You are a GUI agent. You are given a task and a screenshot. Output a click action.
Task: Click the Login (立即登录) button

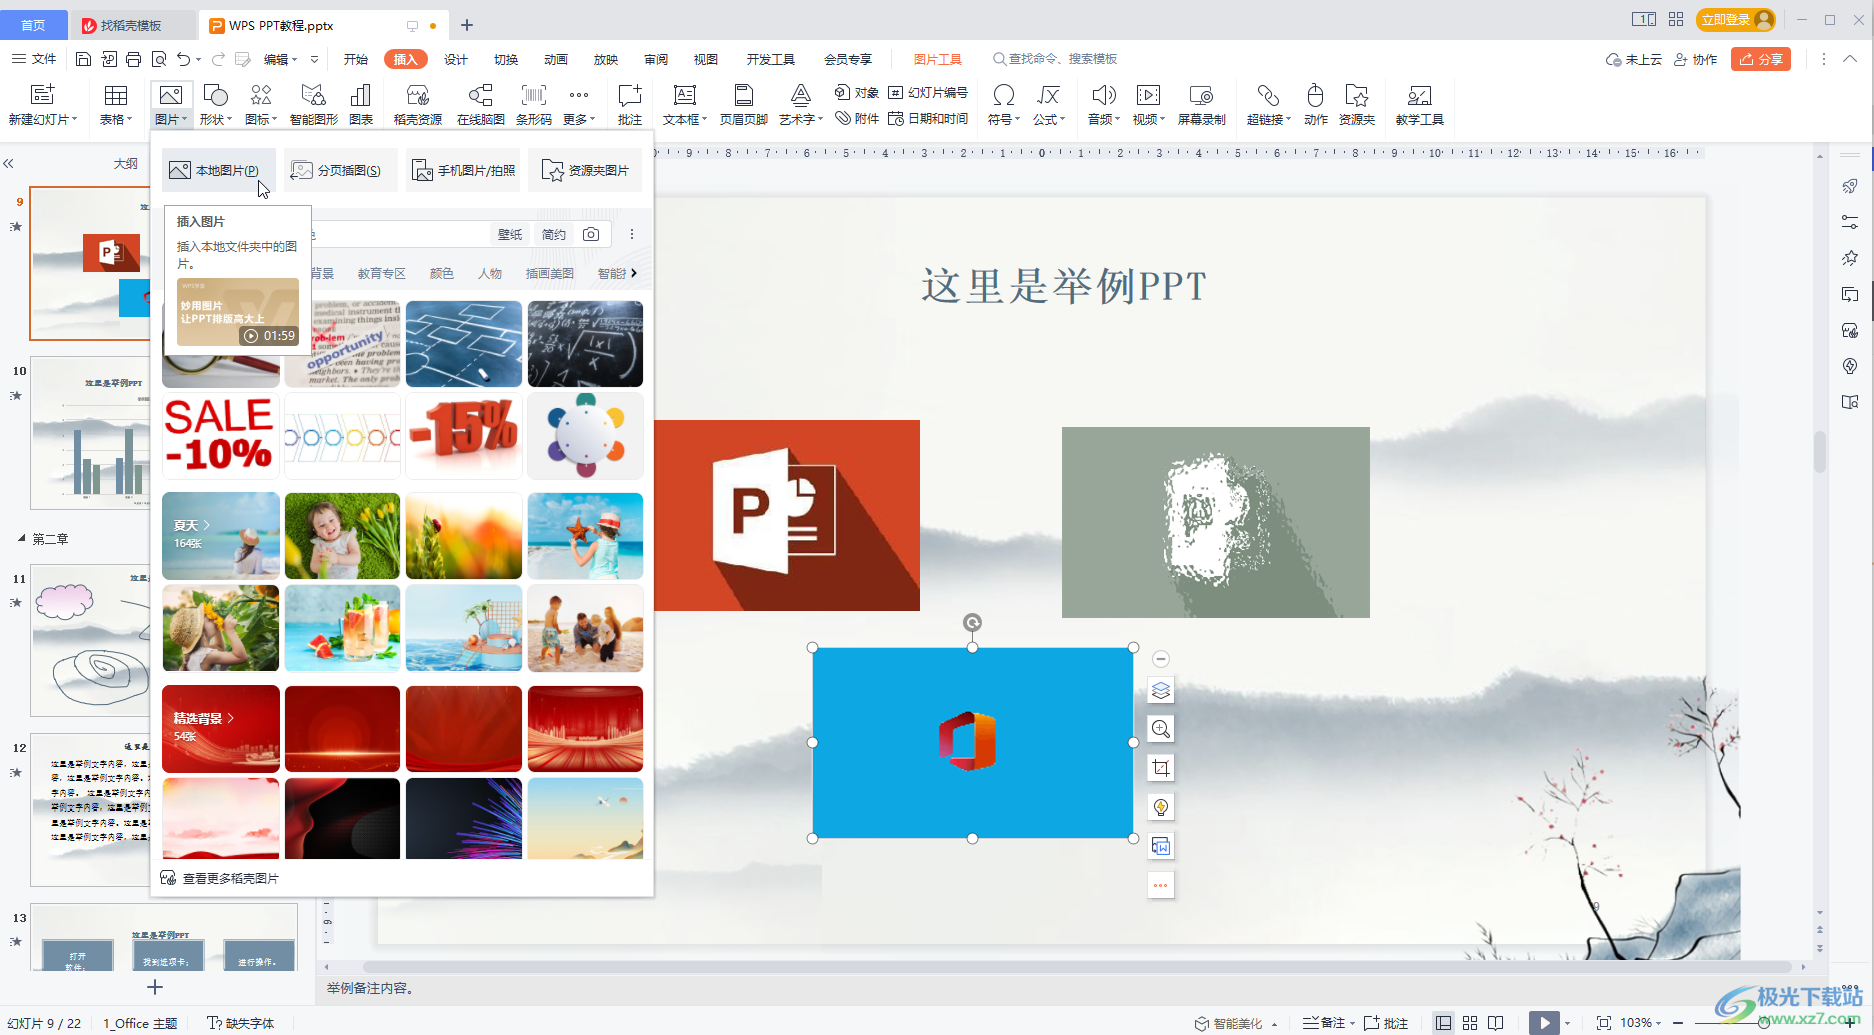coord(1736,19)
